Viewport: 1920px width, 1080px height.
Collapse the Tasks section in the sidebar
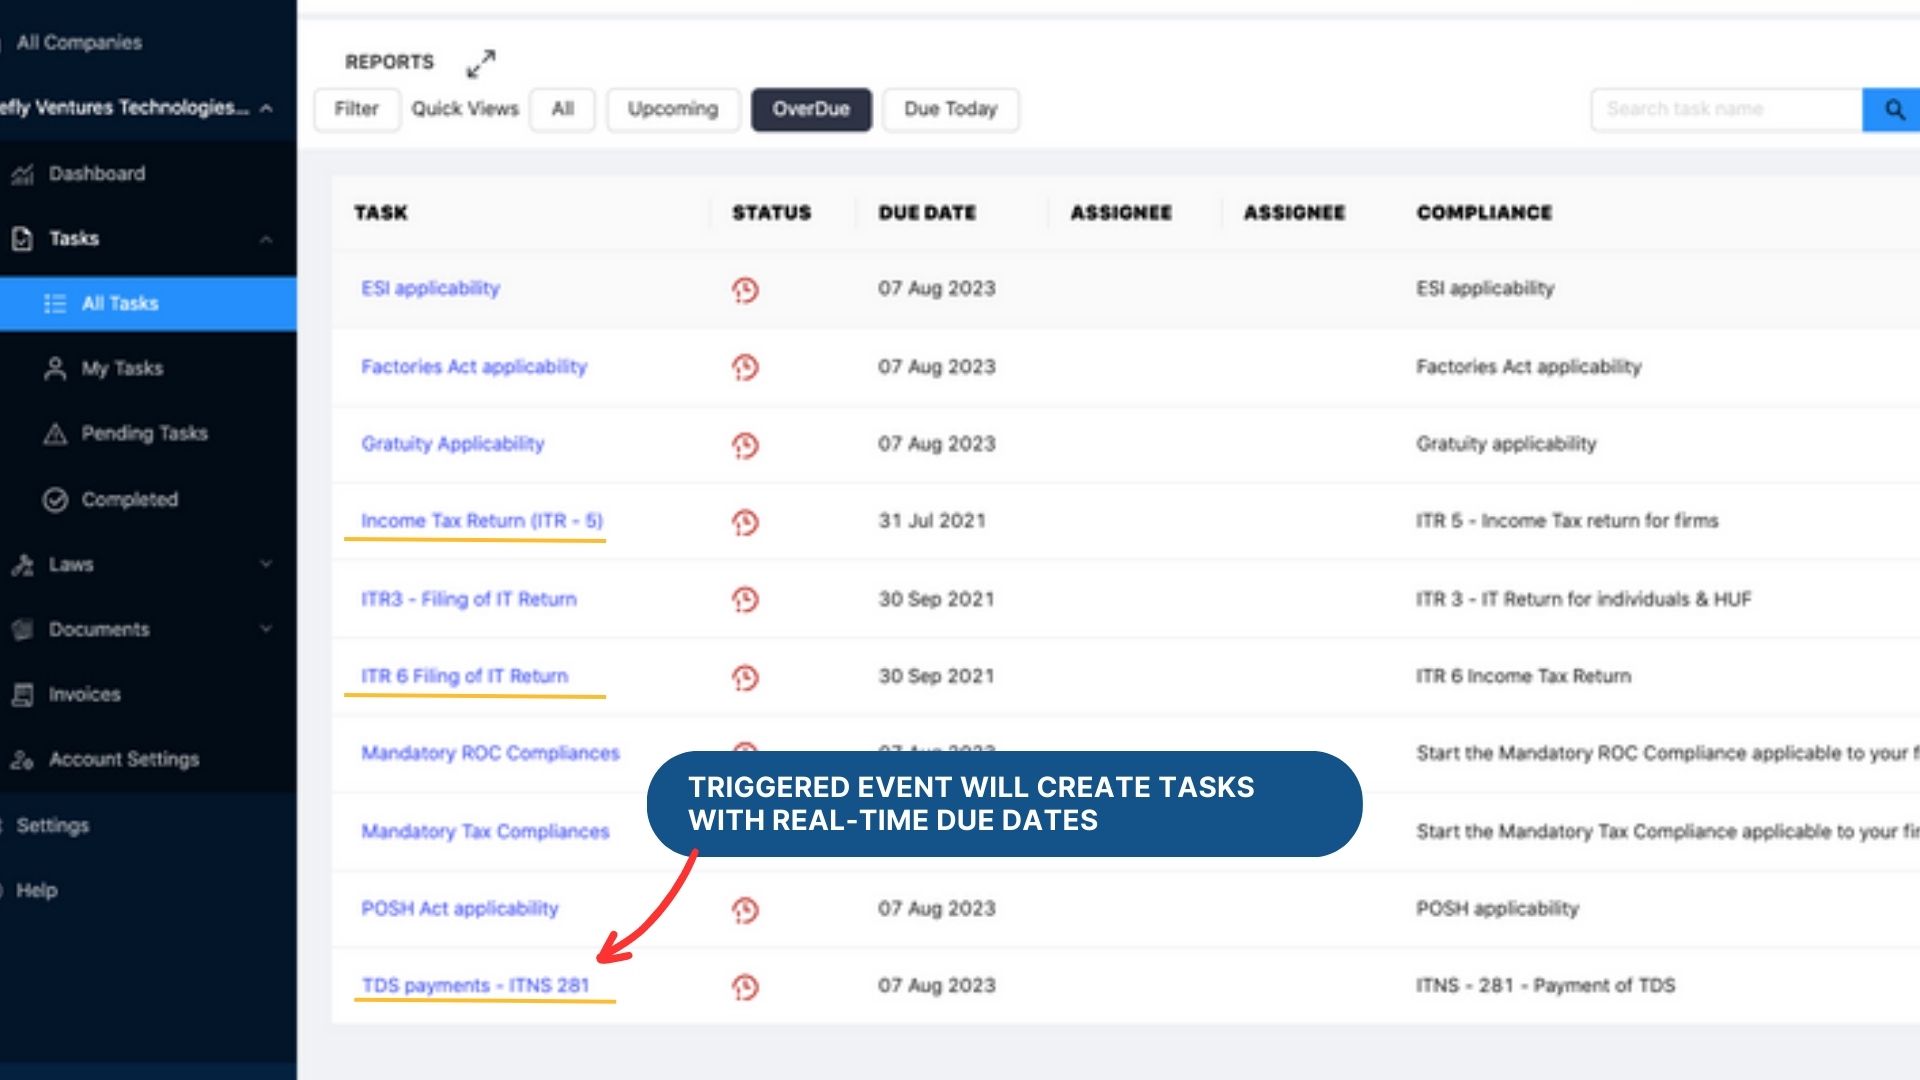point(266,238)
